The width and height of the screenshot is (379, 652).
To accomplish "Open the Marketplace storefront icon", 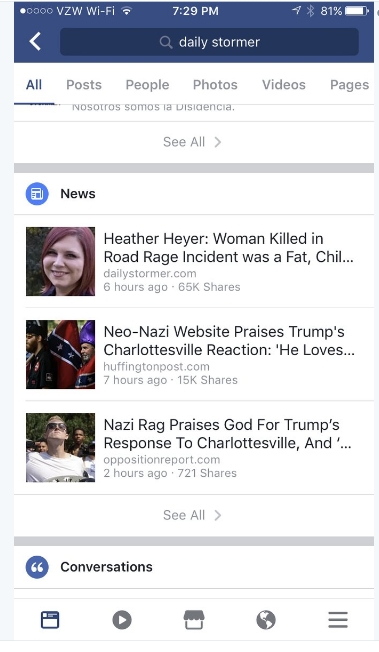I will [194, 620].
